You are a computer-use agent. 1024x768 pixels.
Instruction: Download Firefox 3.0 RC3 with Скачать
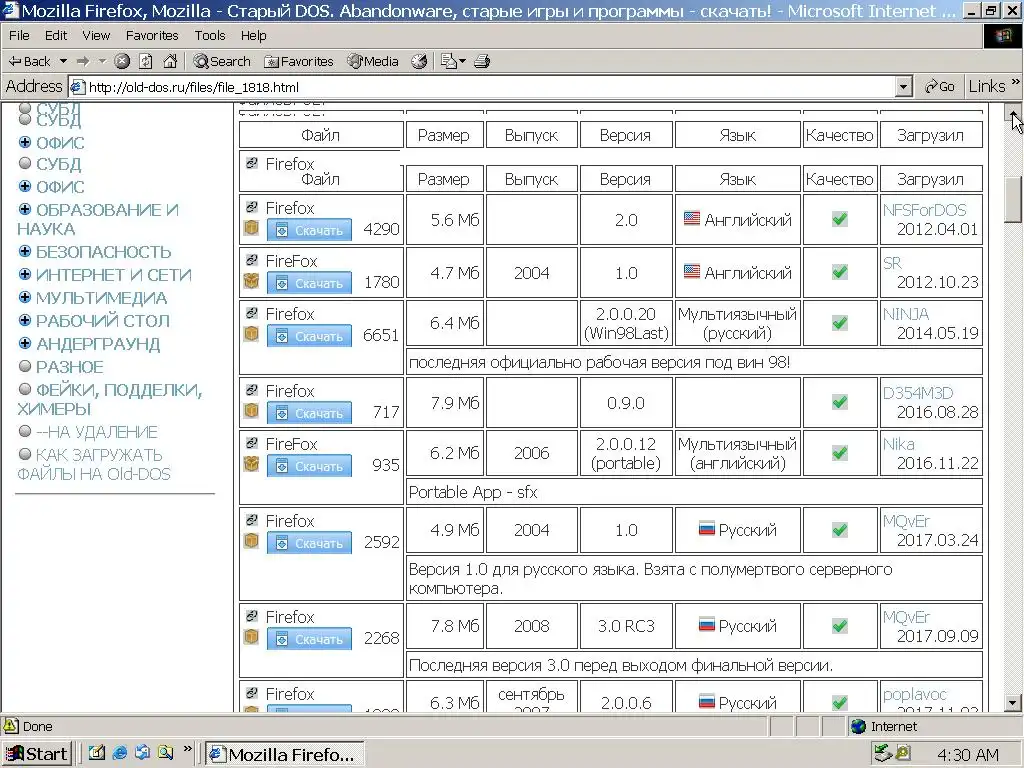coord(309,639)
